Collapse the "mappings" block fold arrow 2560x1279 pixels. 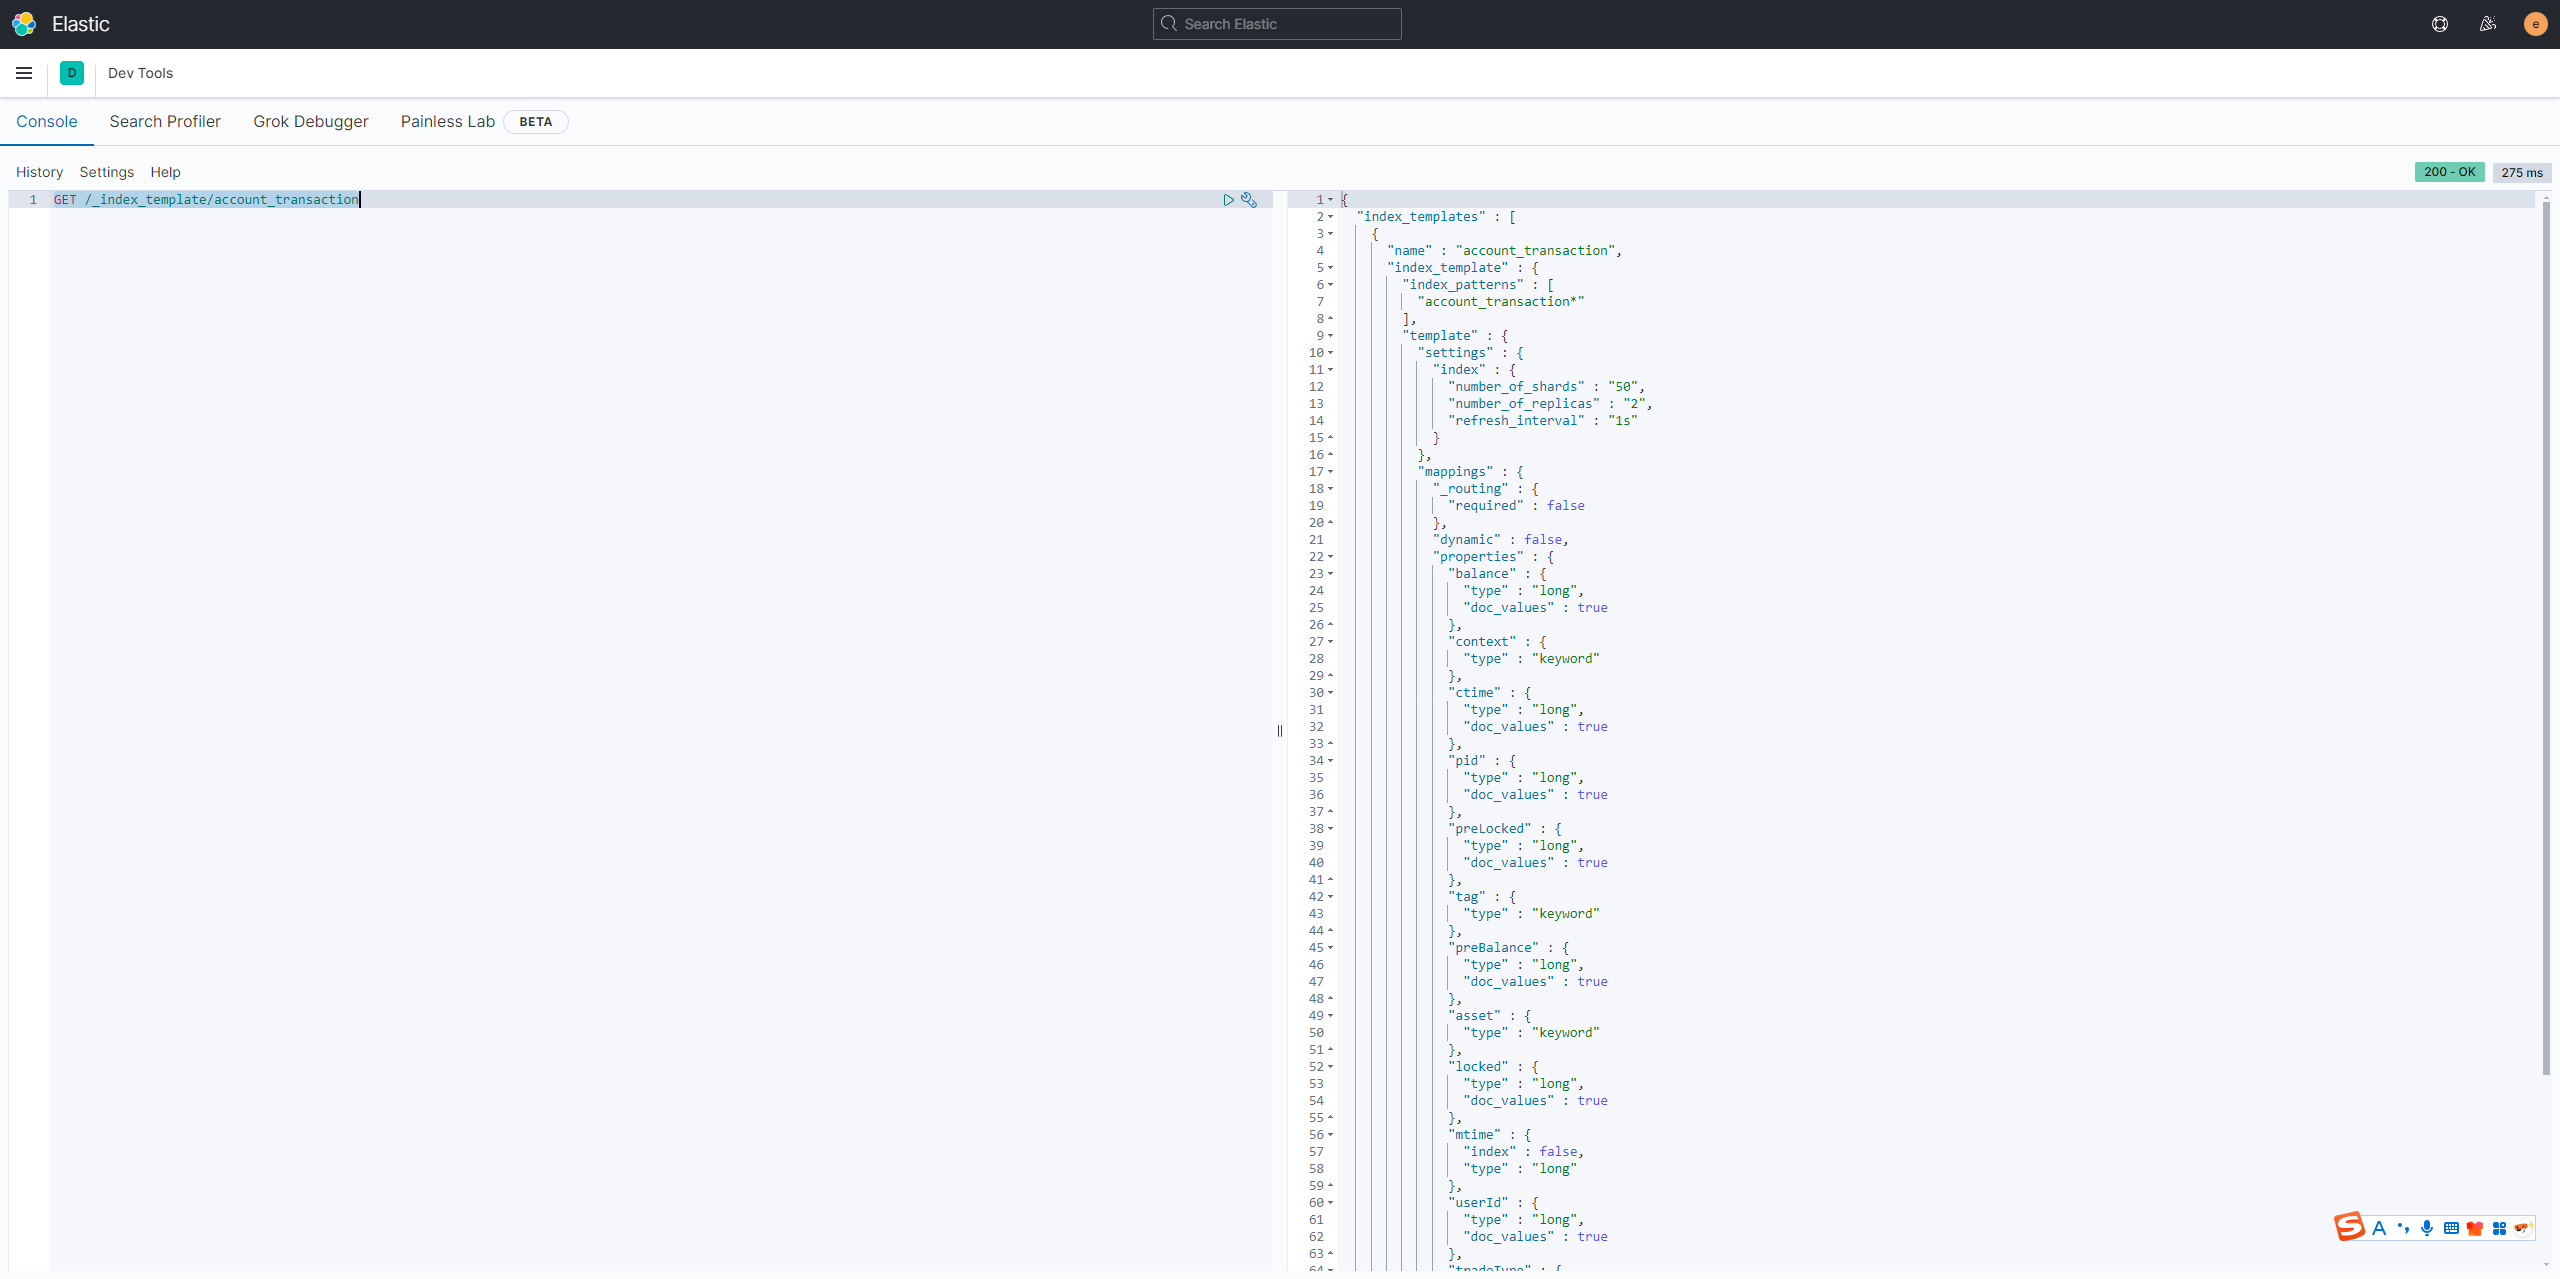[1330, 472]
